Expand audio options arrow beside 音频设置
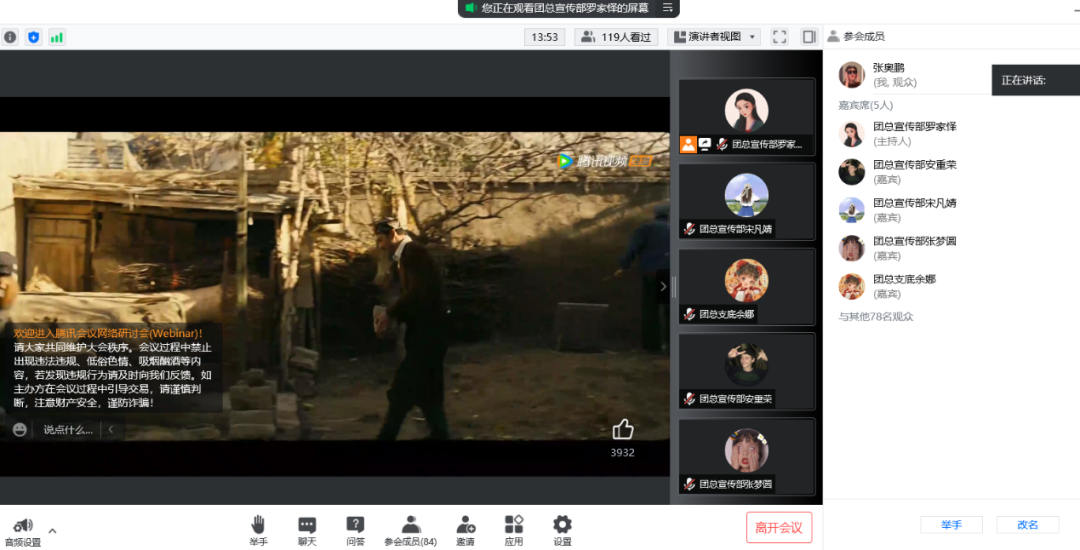The width and height of the screenshot is (1080, 550). coord(53,531)
